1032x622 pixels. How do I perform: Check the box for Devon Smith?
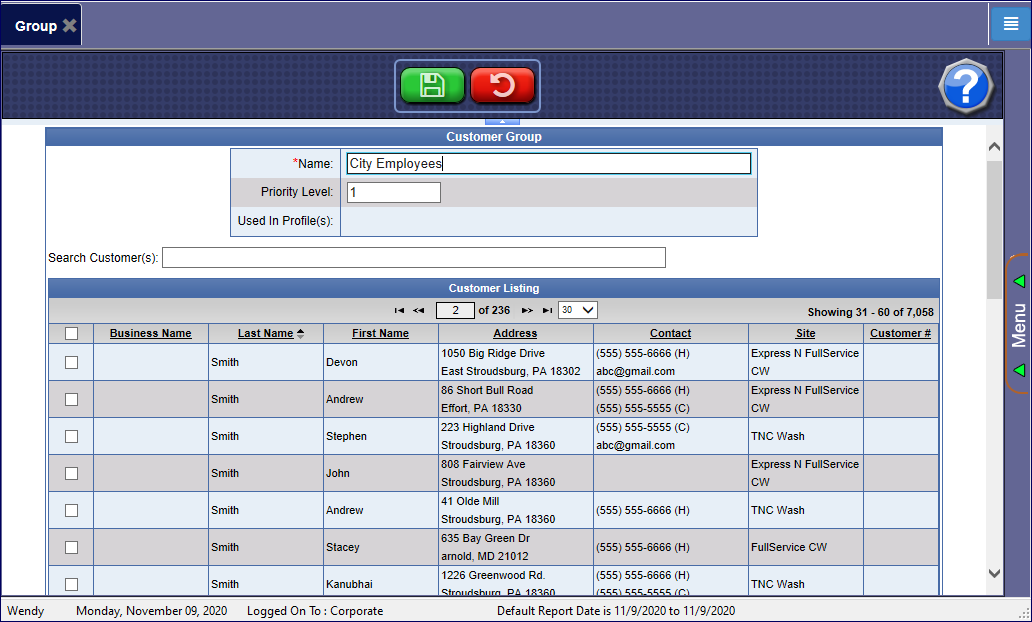pyautogui.click(x=71, y=362)
